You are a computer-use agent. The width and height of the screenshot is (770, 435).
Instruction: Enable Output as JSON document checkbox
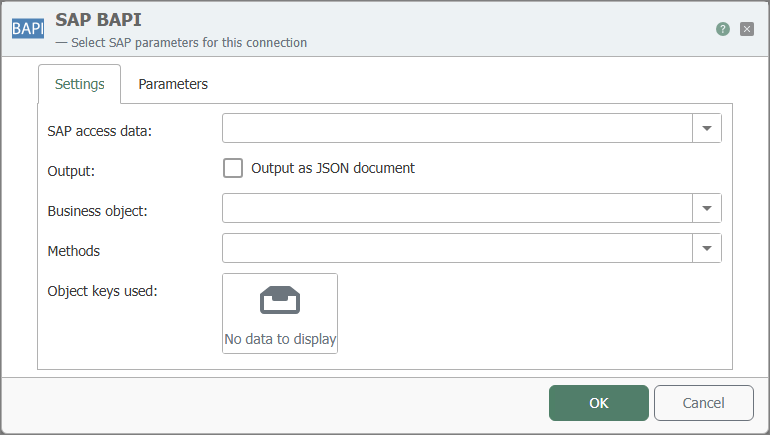point(233,168)
